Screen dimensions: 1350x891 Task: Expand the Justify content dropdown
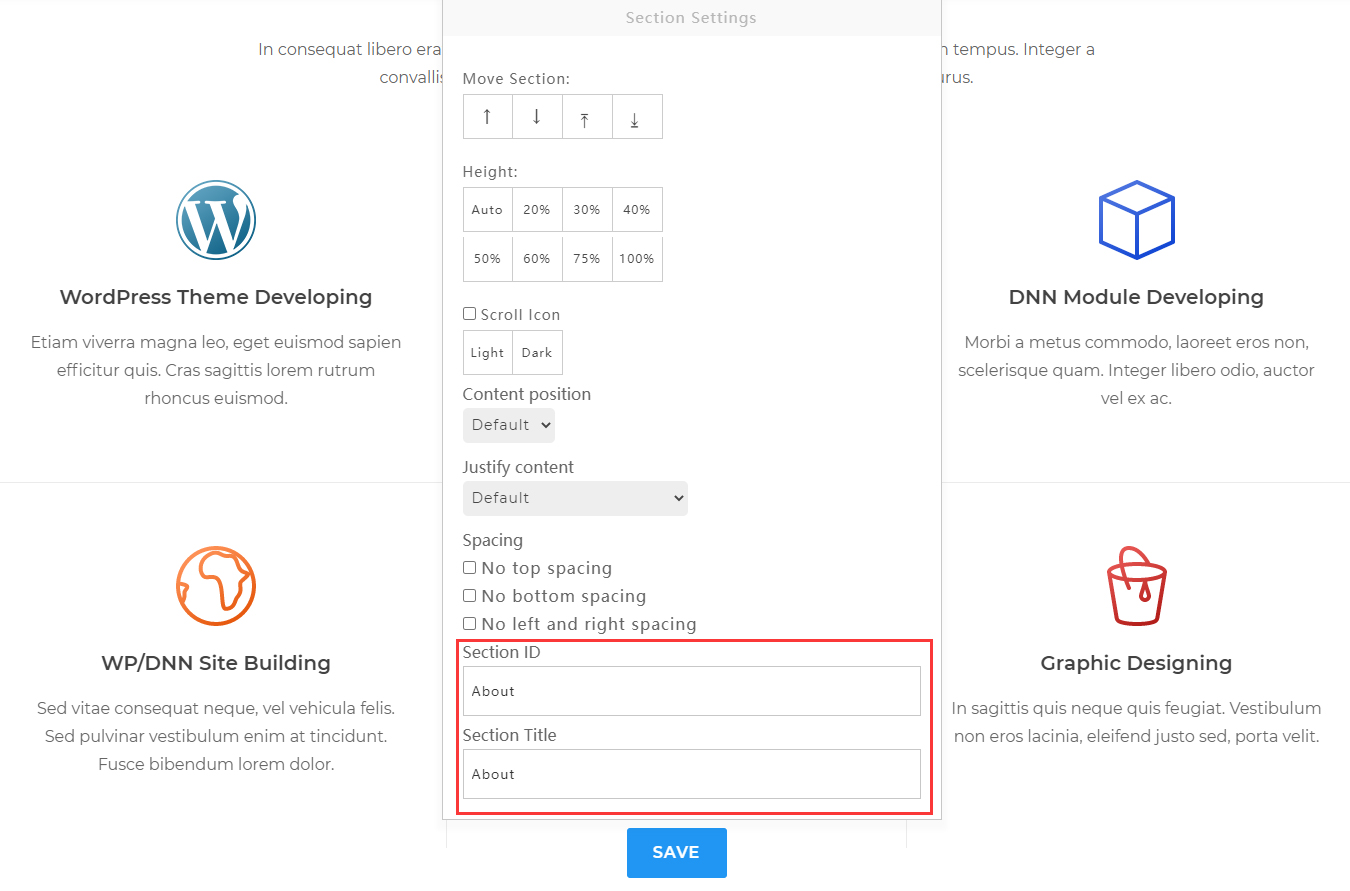(575, 498)
